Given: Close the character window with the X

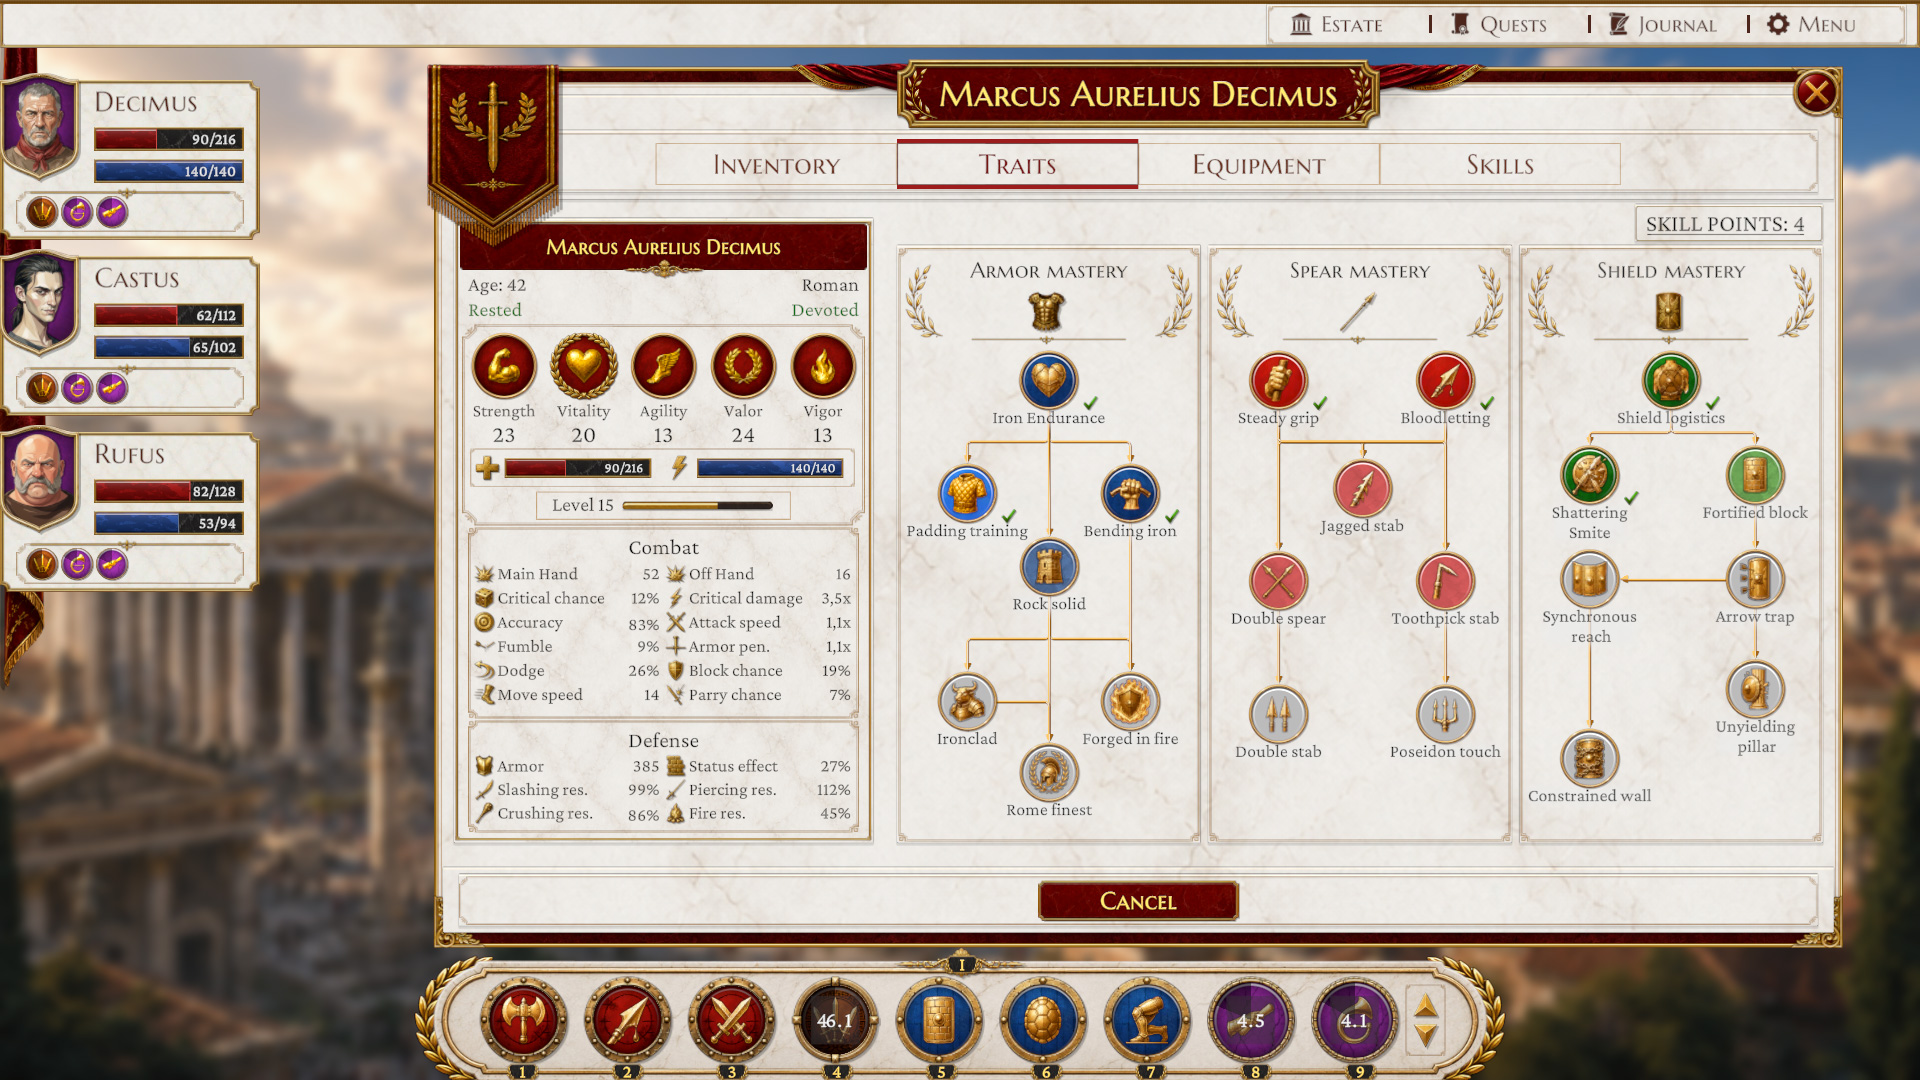Looking at the screenshot, I should 1816,93.
